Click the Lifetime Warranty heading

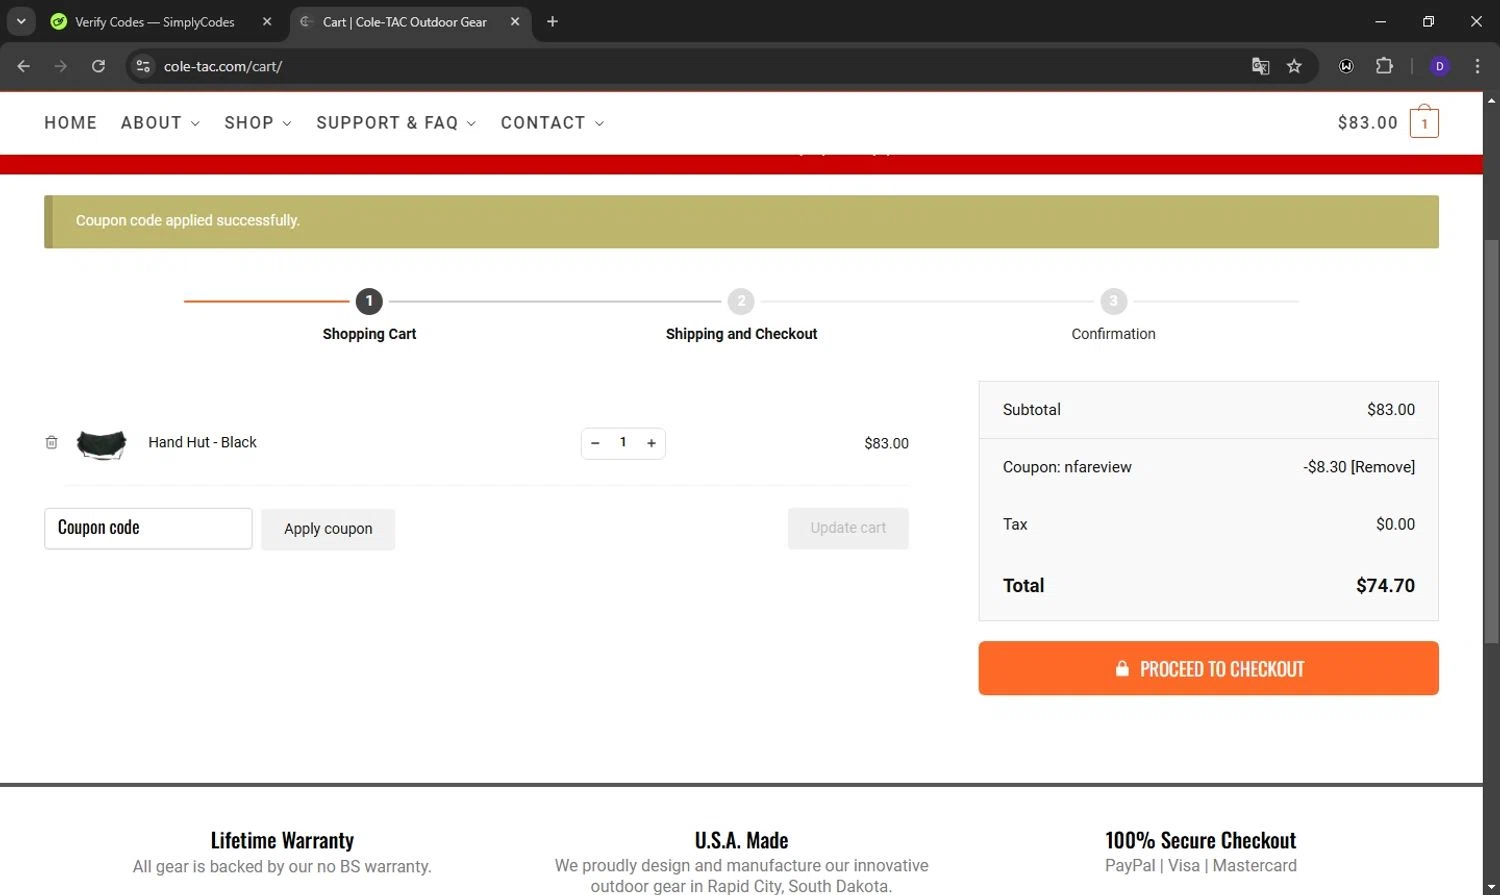click(x=282, y=840)
